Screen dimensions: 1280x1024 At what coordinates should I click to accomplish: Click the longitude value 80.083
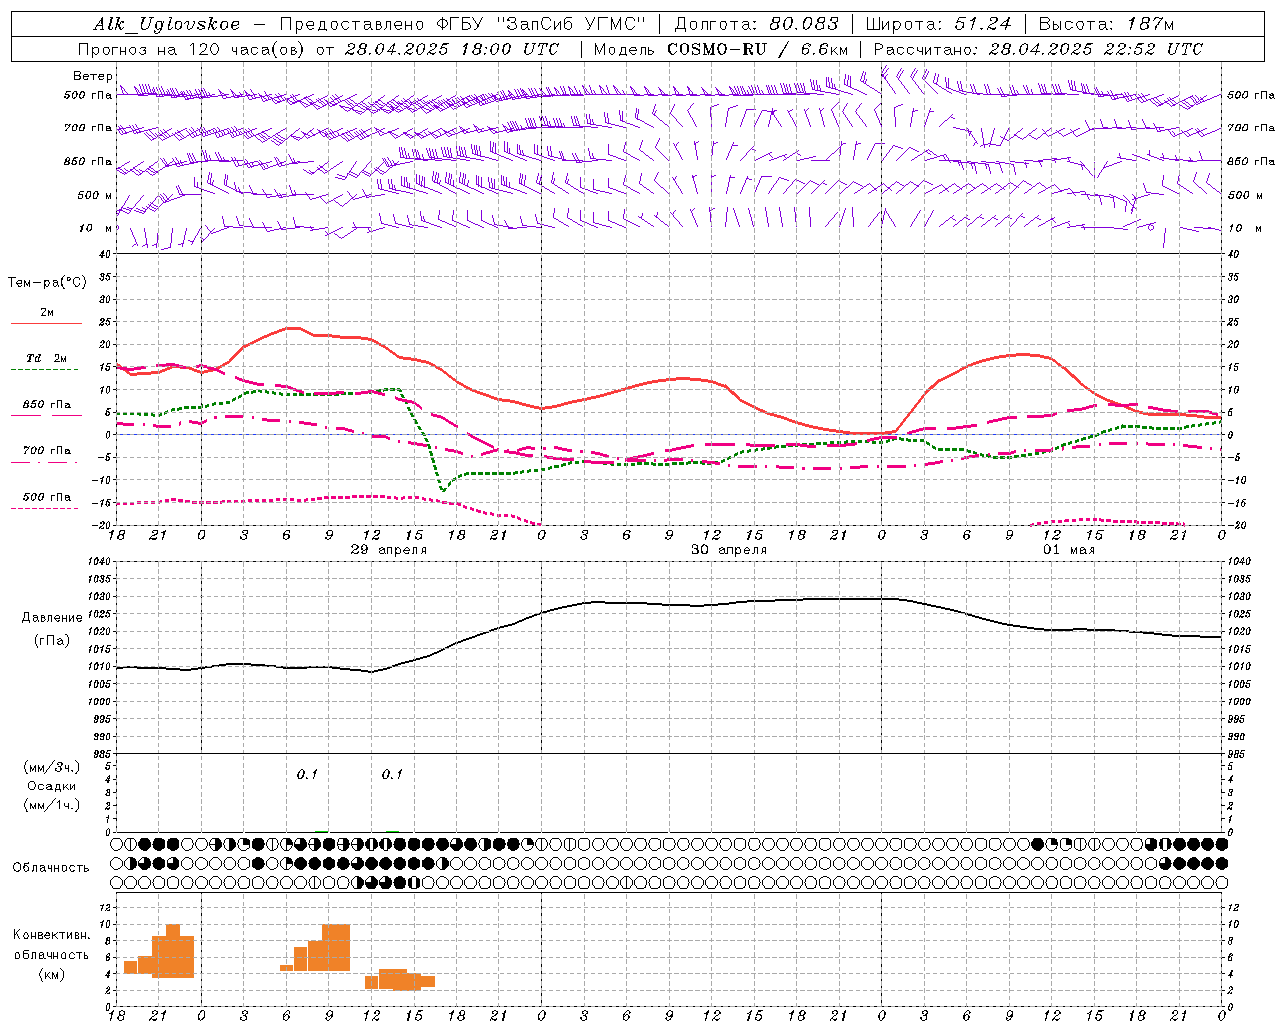point(803,24)
